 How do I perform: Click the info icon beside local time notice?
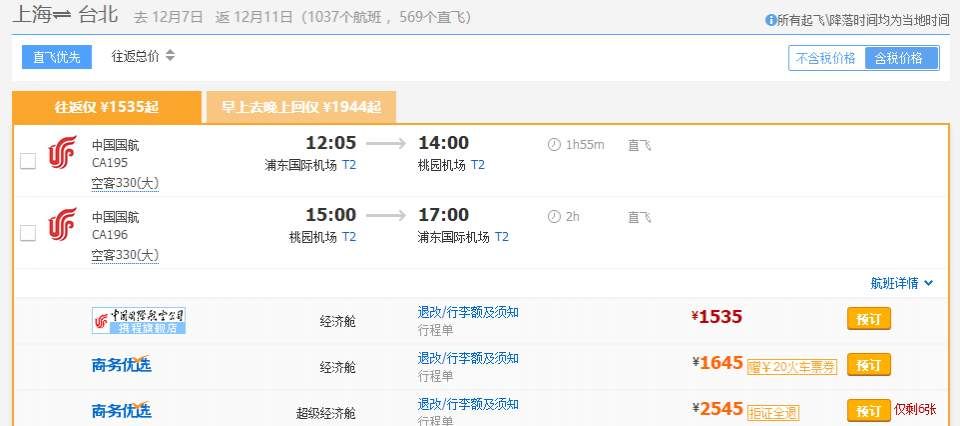pos(771,20)
